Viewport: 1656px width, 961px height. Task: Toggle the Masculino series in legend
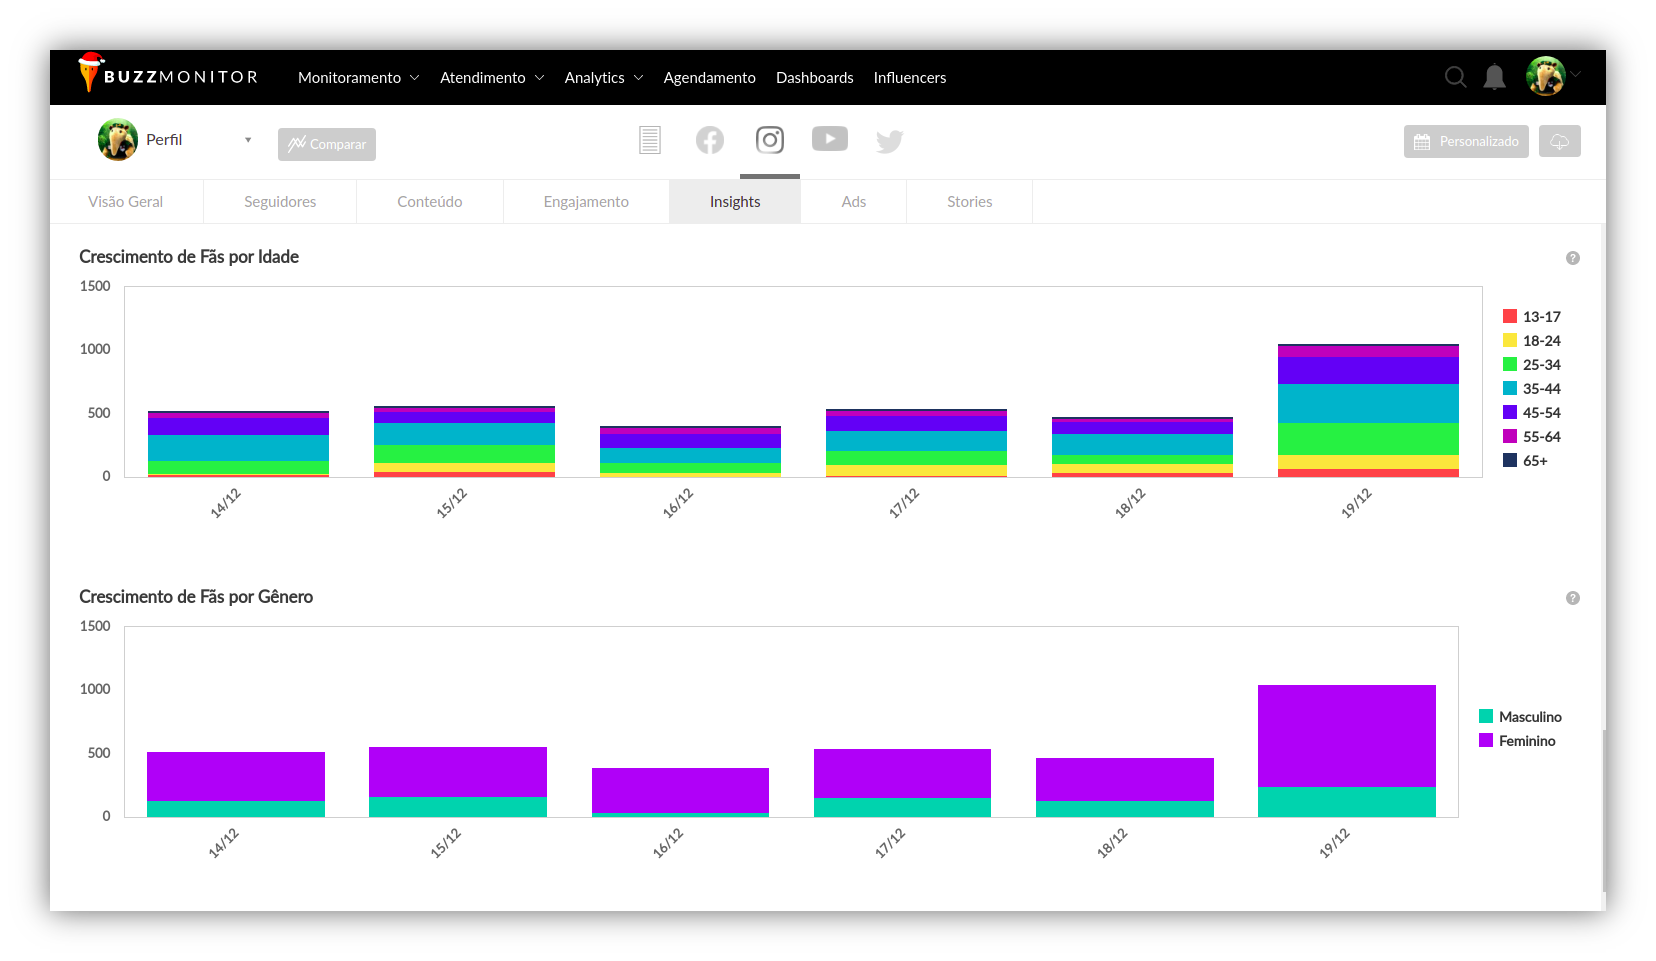point(1520,717)
